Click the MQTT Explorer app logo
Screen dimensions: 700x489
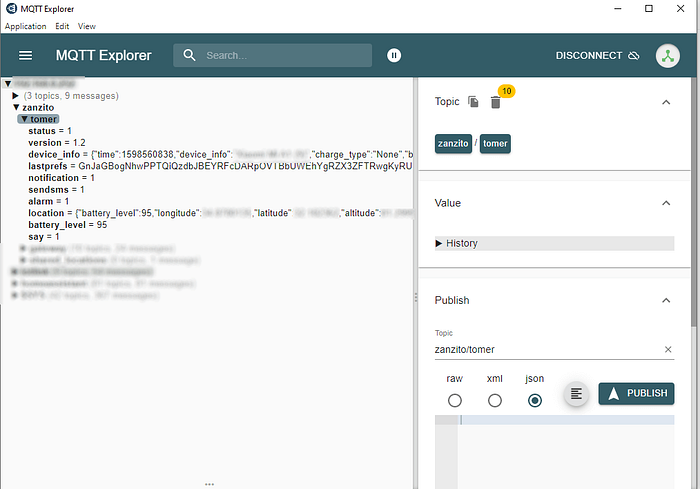pyautogui.click(x=11, y=8)
